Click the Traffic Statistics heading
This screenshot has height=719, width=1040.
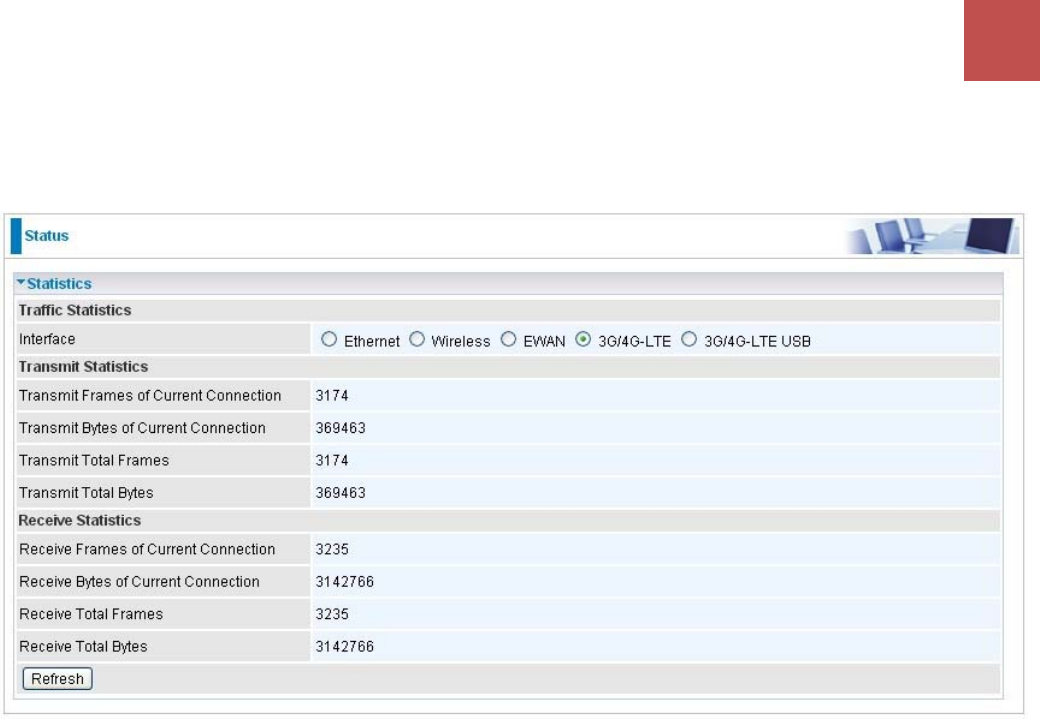(75, 310)
